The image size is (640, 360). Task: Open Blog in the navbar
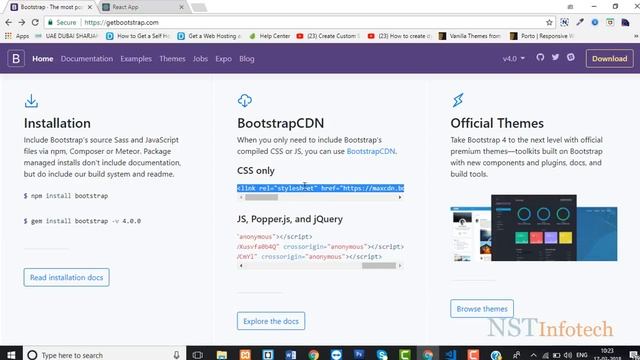[x=247, y=58]
